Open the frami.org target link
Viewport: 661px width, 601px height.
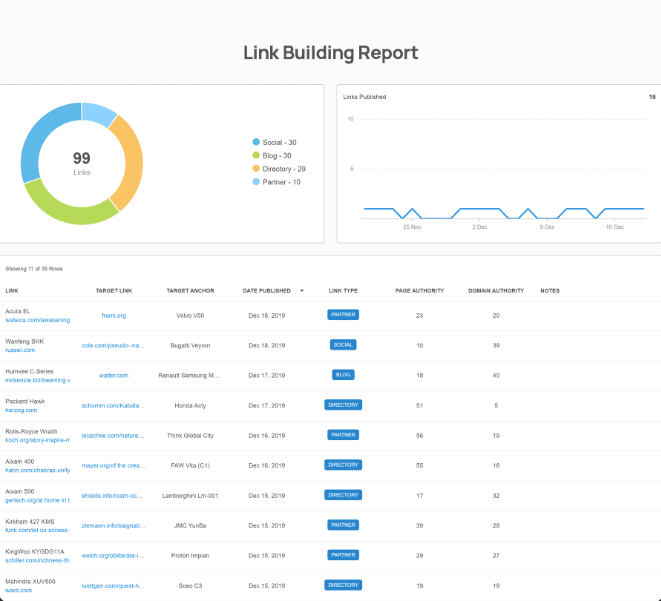pos(113,315)
